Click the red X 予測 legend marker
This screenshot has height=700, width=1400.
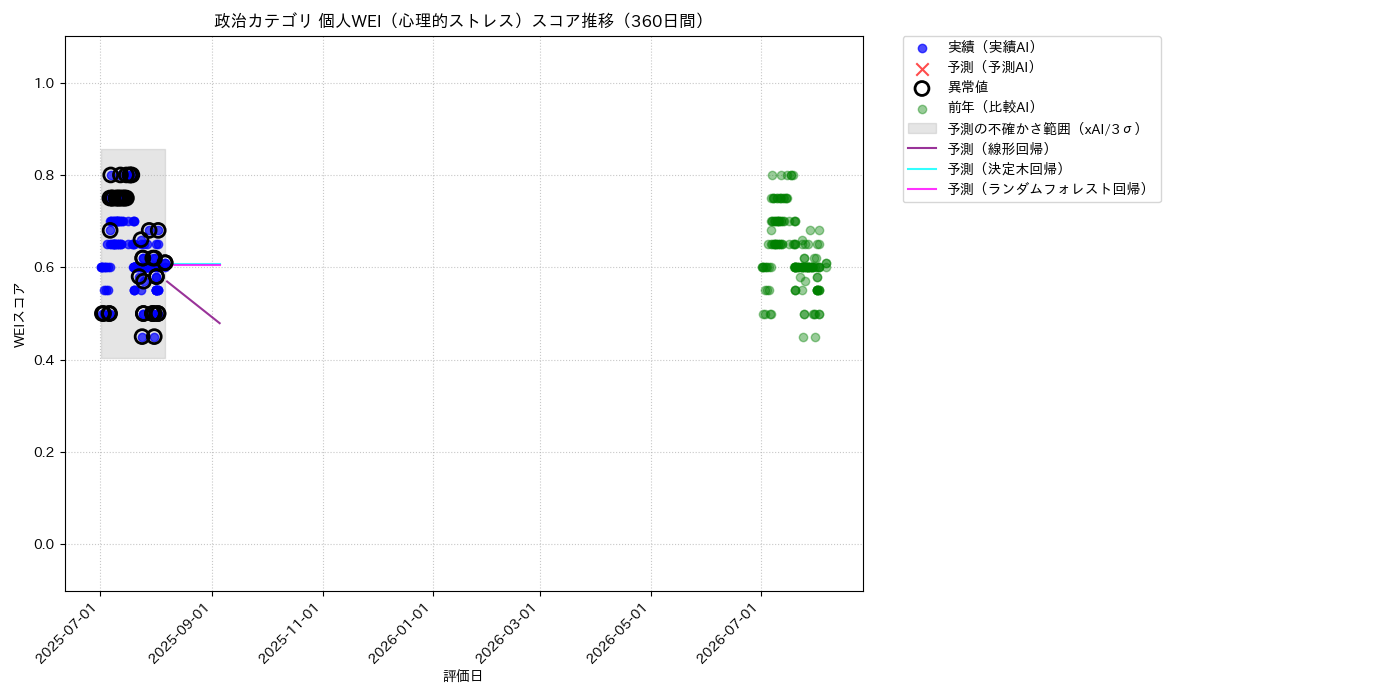click(x=922, y=68)
